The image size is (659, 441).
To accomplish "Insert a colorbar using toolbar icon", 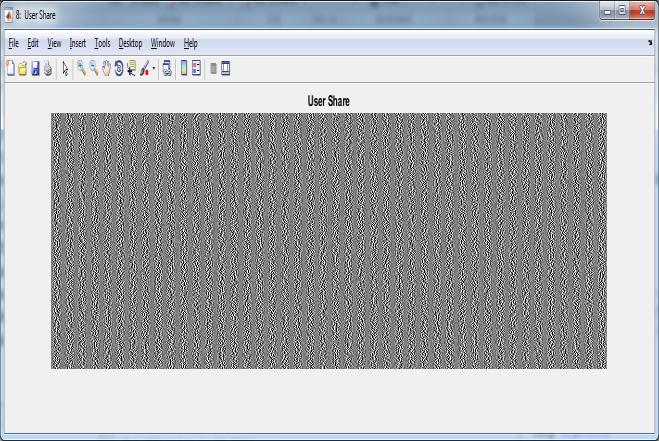I will tap(184, 68).
